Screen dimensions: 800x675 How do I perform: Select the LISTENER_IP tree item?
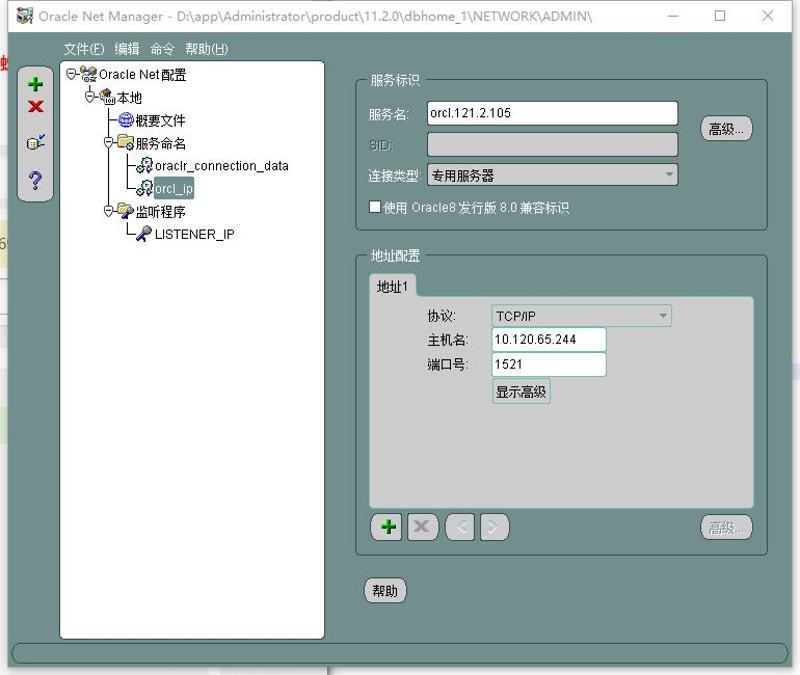coord(194,234)
